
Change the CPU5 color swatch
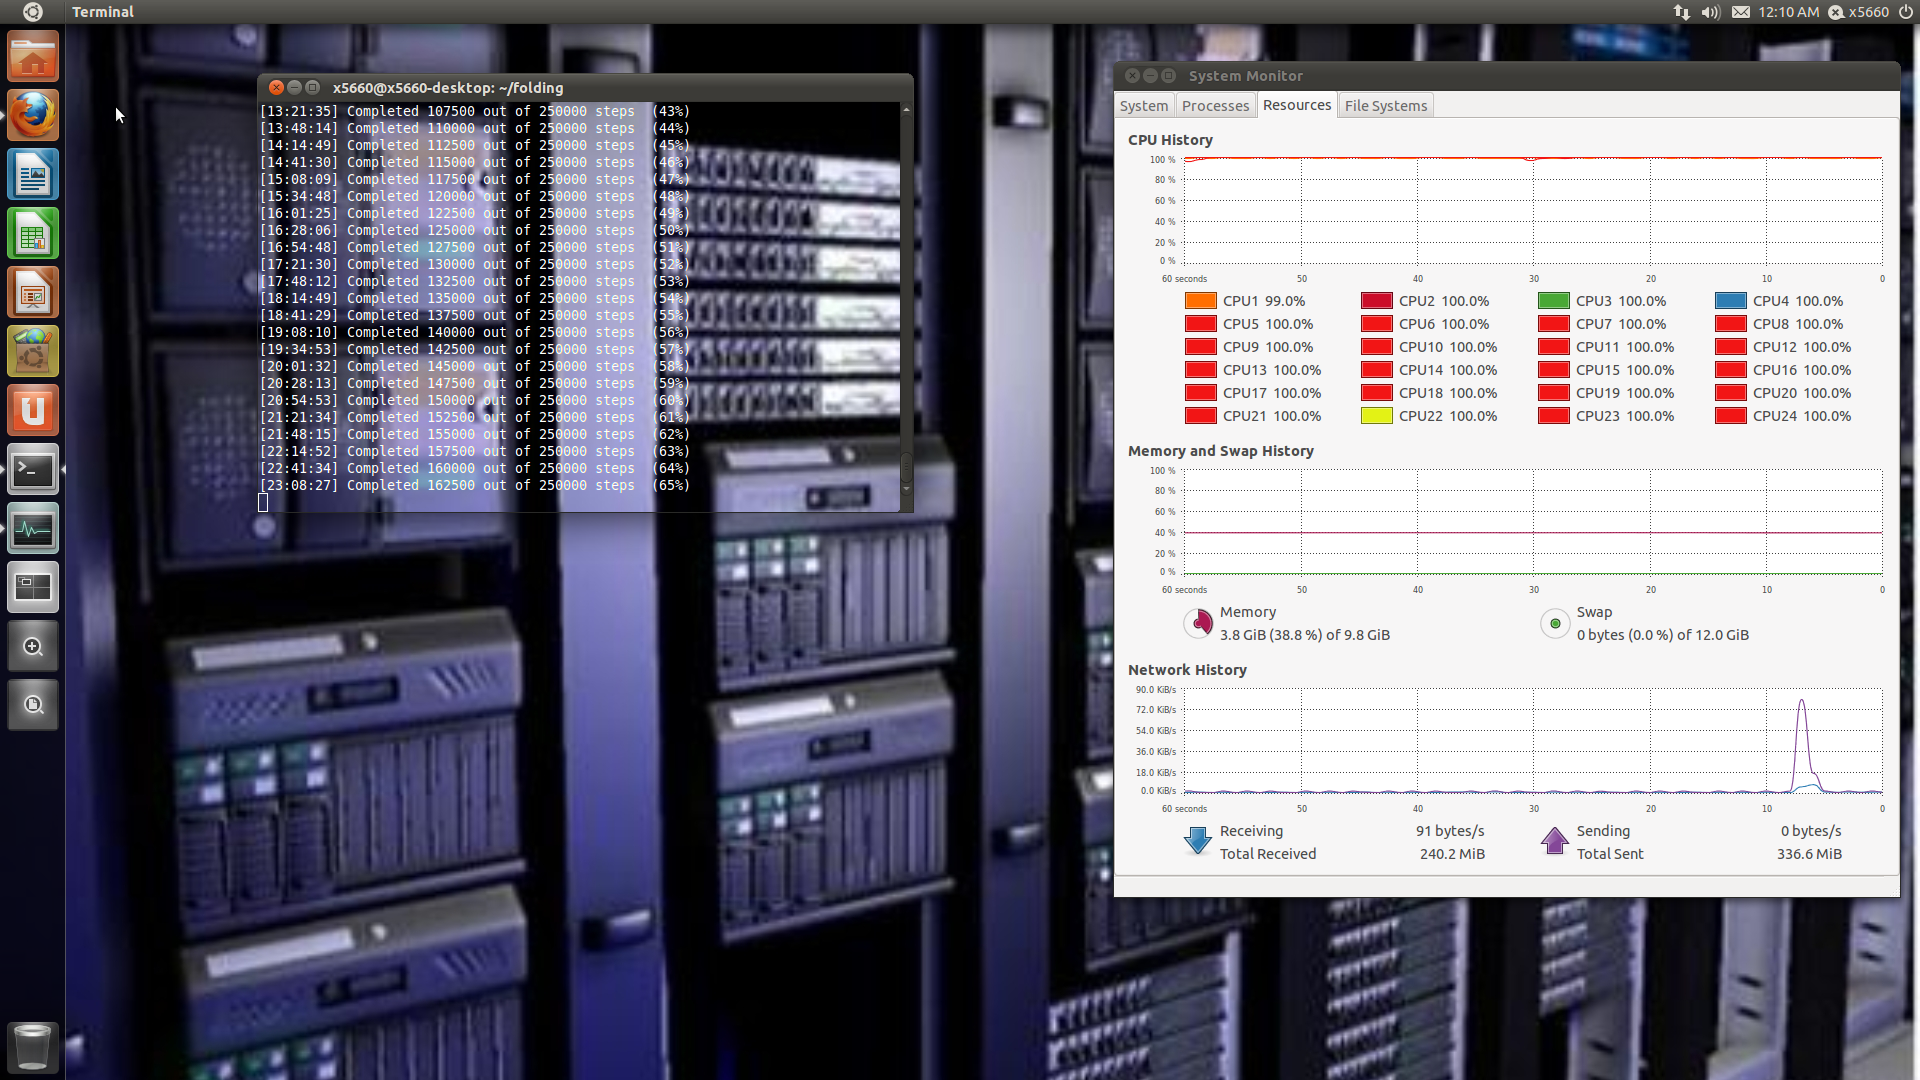point(1200,324)
